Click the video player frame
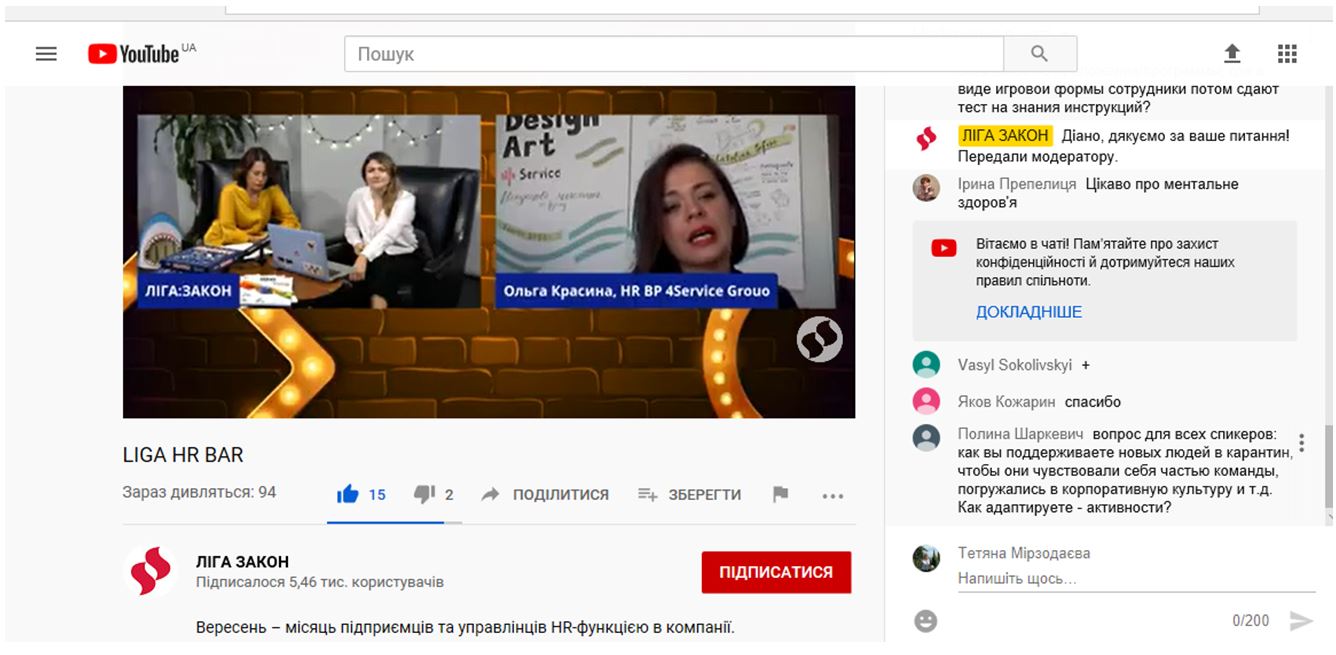 pos(489,252)
